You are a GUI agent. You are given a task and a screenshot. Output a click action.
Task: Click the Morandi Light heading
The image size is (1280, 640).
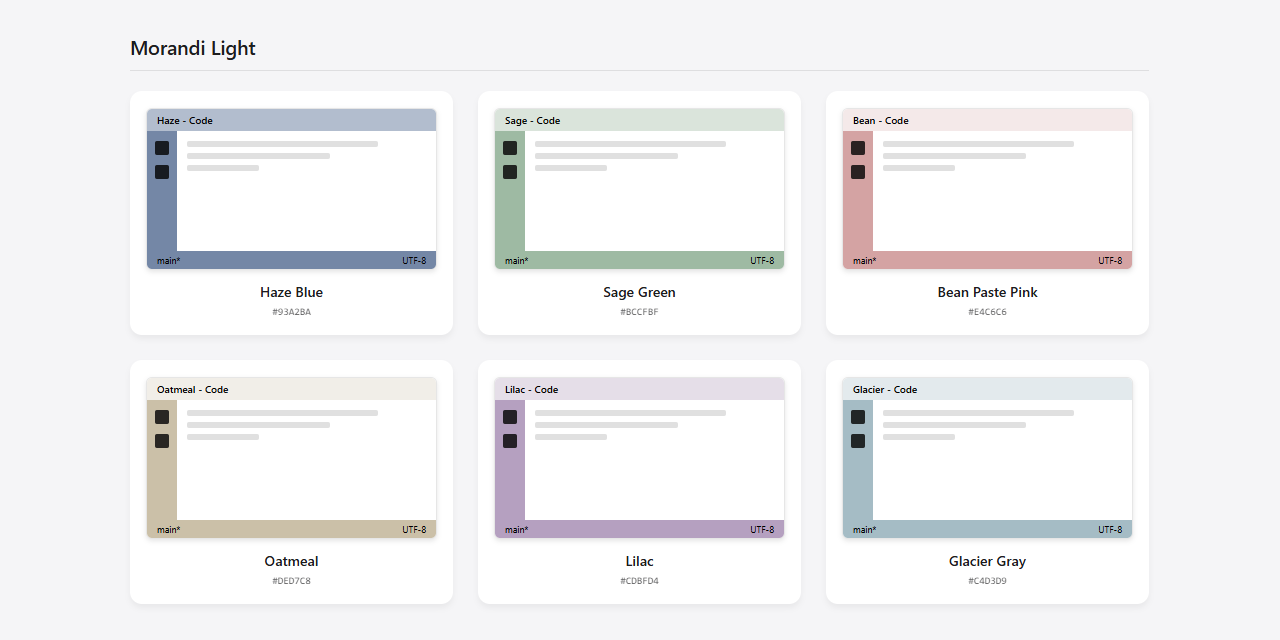[x=193, y=48]
